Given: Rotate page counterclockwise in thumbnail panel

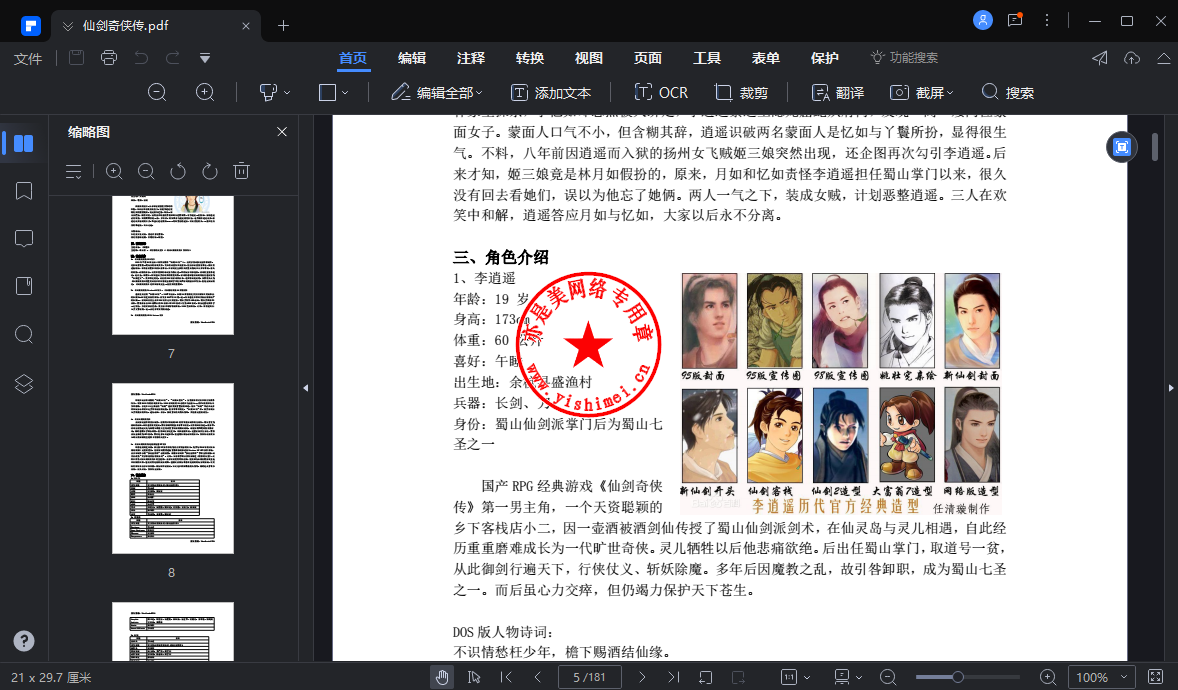Looking at the screenshot, I should pyautogui.click(x=178, y=171).
